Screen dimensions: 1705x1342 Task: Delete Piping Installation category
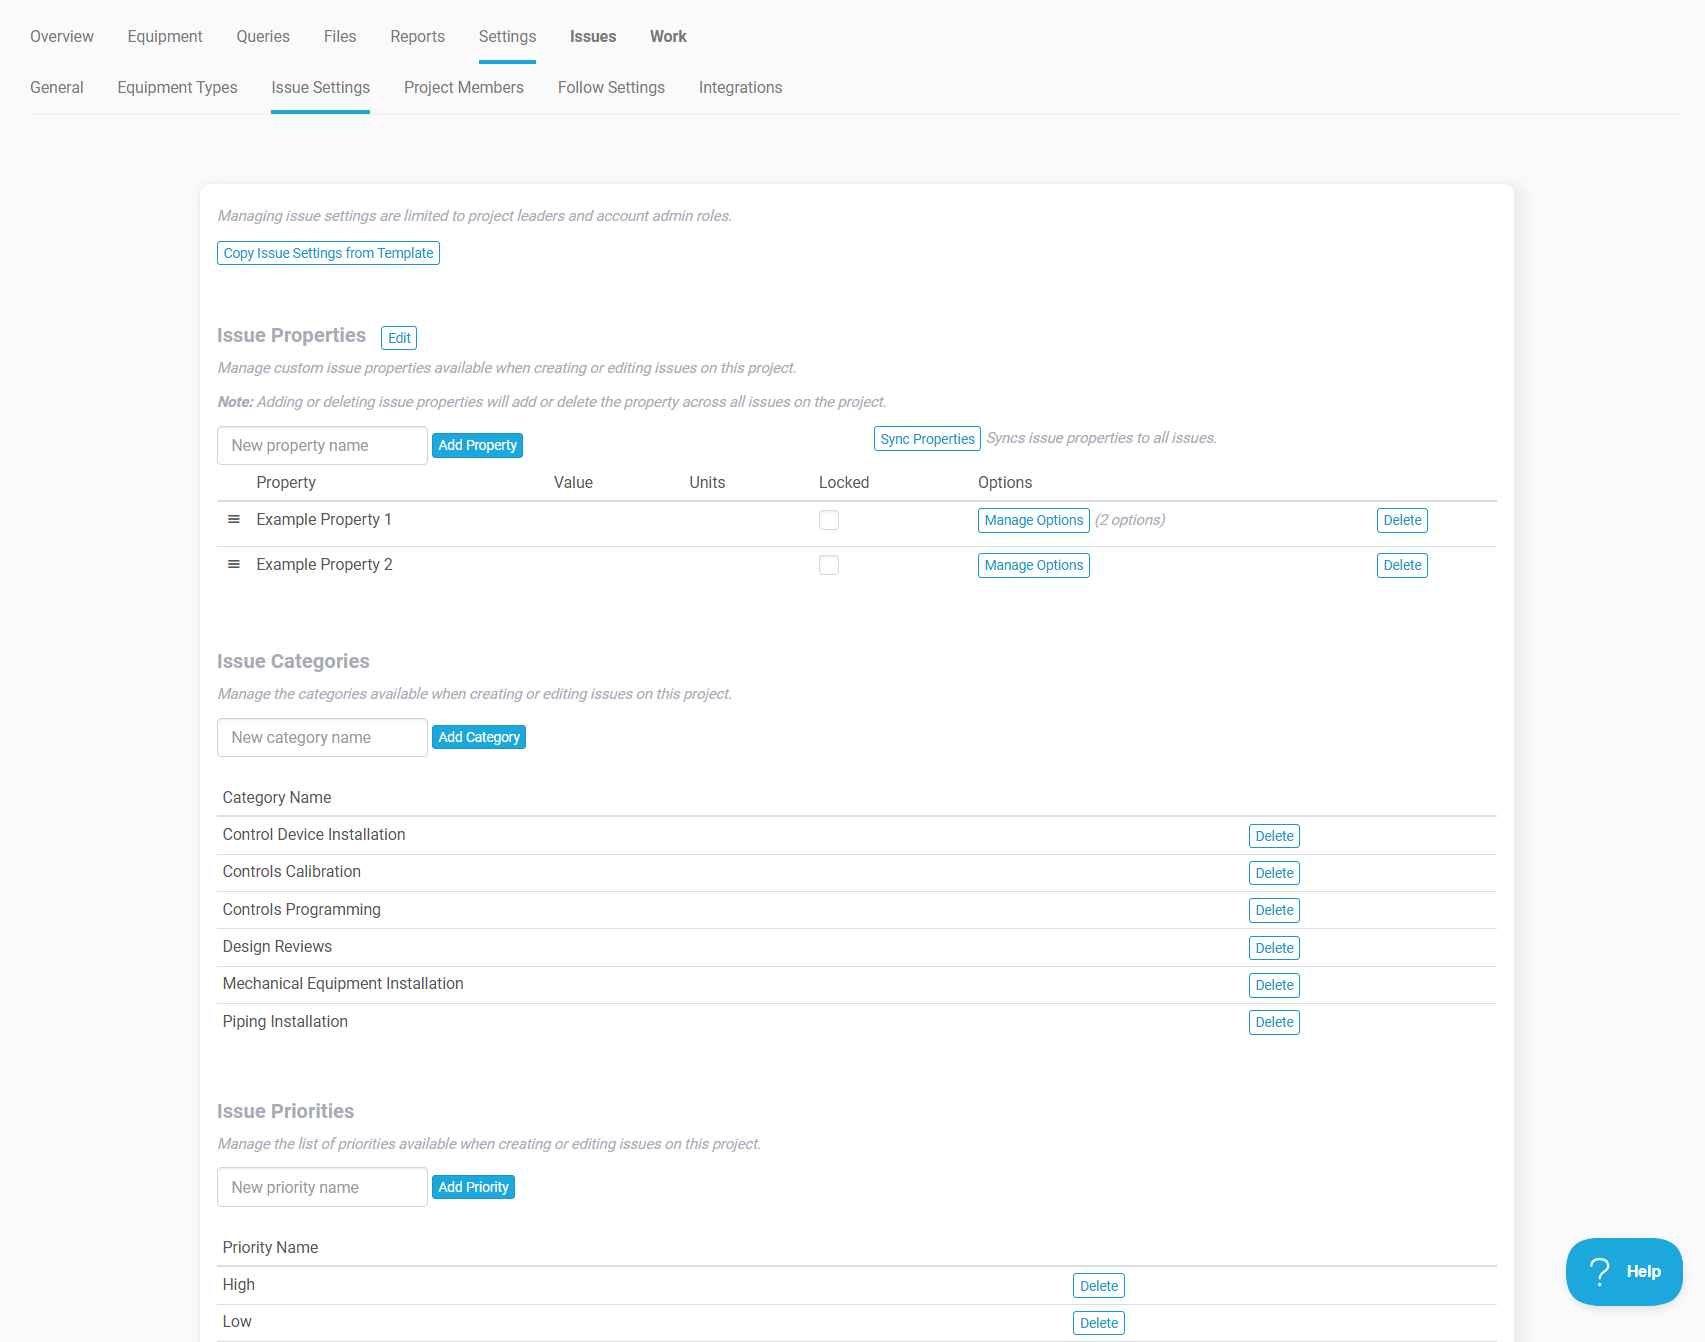pos(1274,1022)
